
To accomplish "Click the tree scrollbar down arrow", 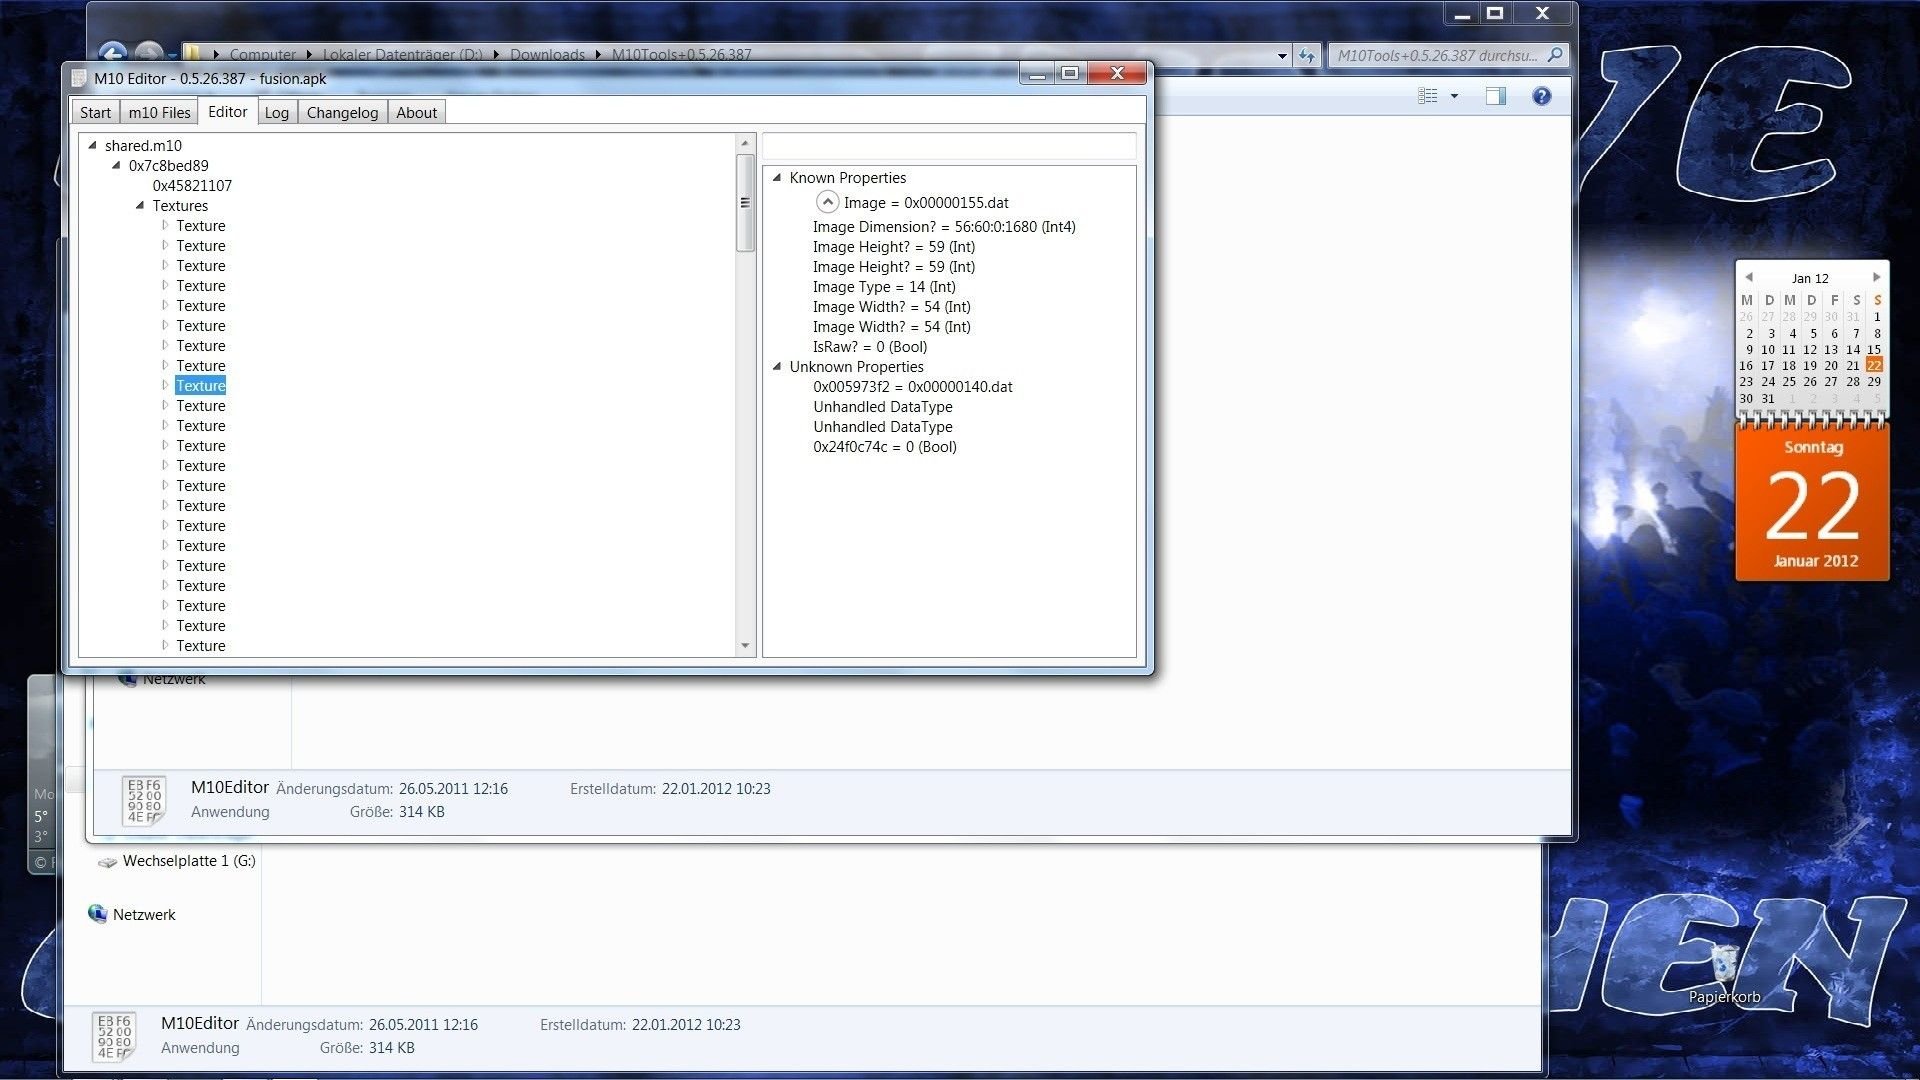I will (745, 646).
